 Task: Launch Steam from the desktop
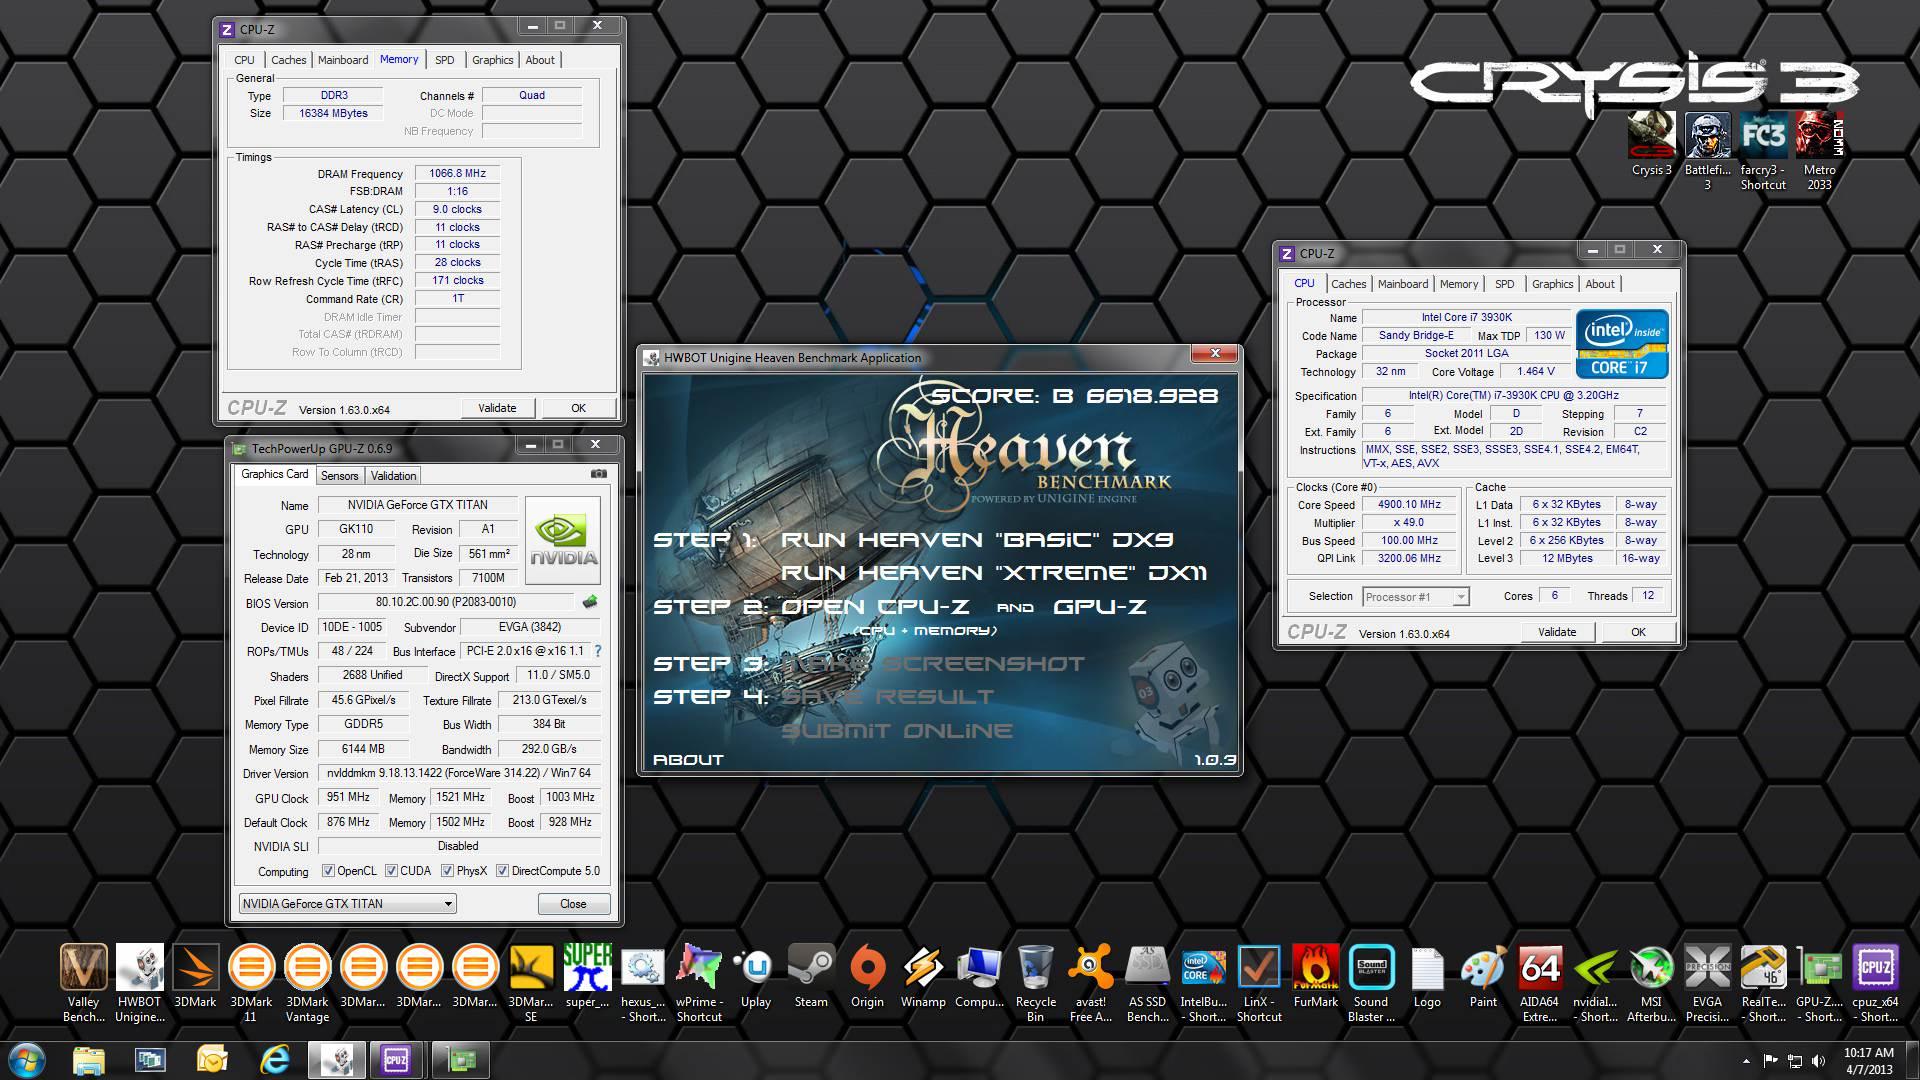point(811,976)
